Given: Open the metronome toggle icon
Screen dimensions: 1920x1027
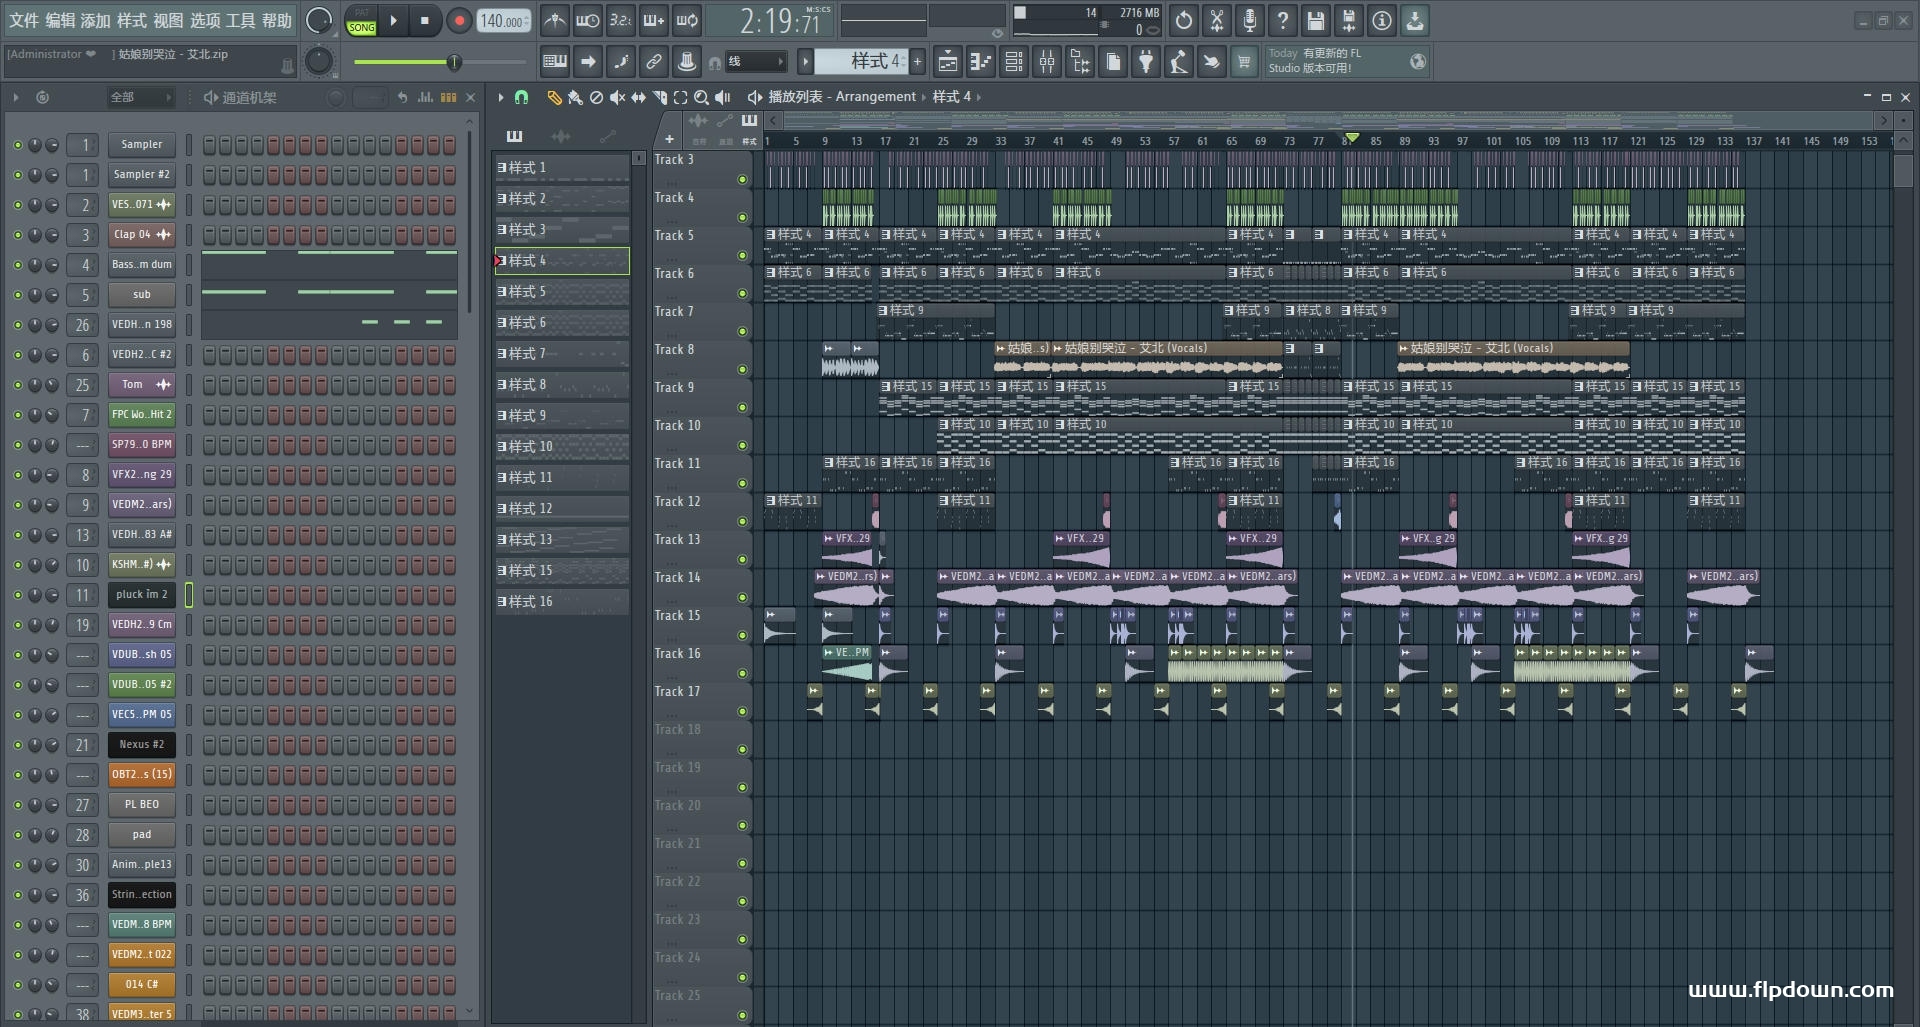Looking at the screenshot, I should click(555, 21).
